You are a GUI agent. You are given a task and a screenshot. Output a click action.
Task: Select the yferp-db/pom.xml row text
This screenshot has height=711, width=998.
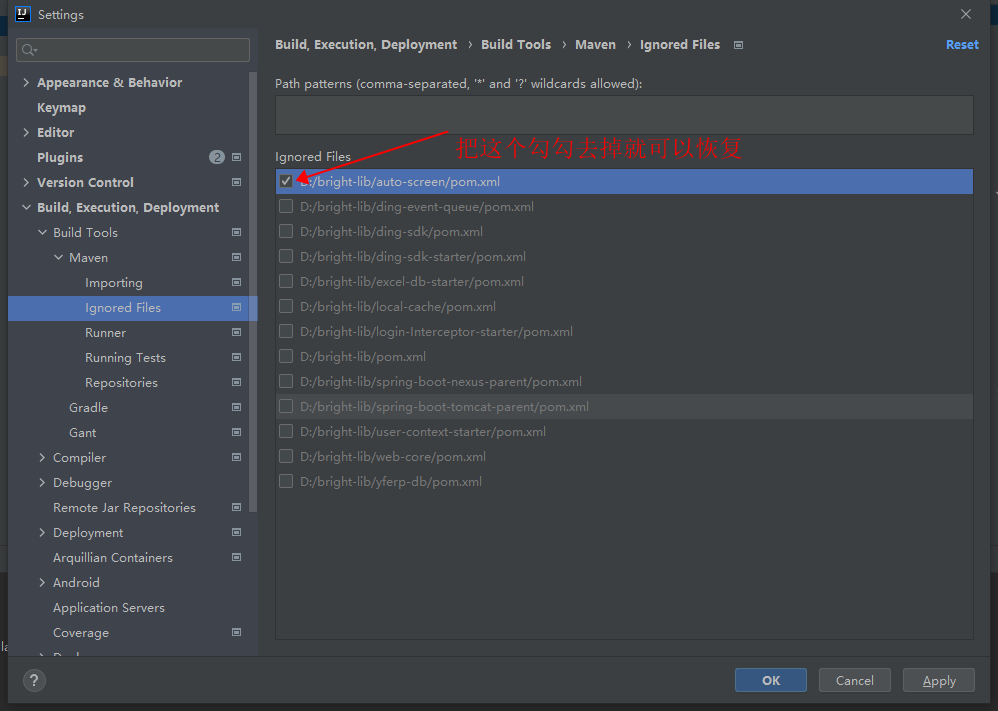[391, 482]
